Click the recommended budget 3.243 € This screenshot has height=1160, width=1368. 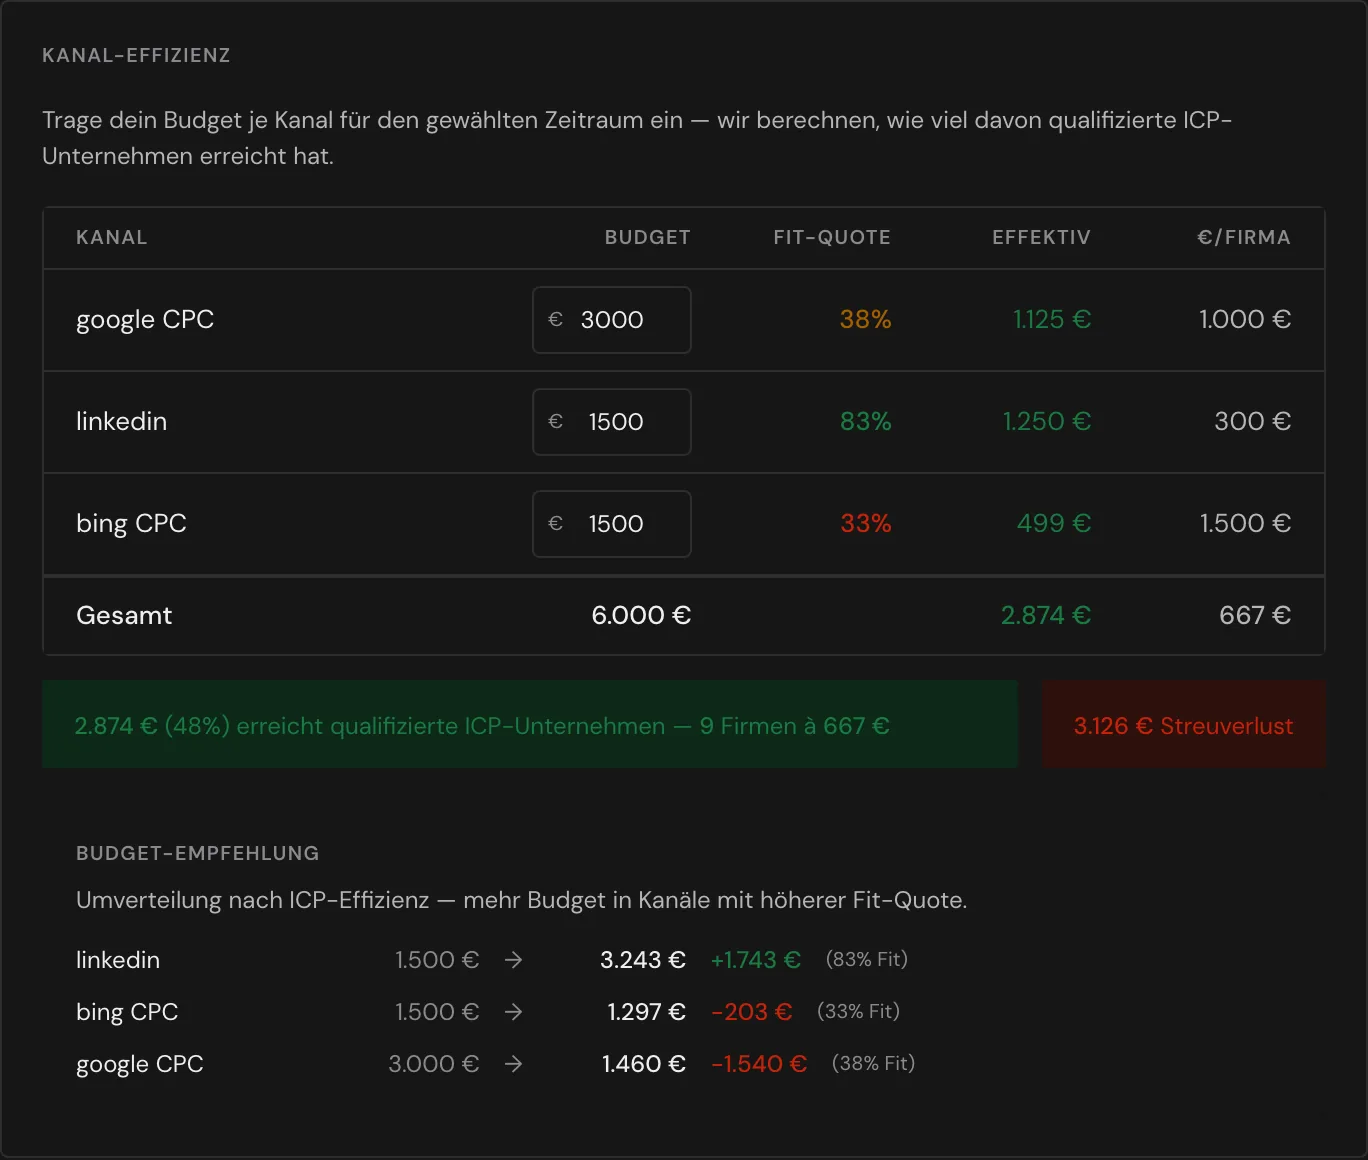pos(643,960)
